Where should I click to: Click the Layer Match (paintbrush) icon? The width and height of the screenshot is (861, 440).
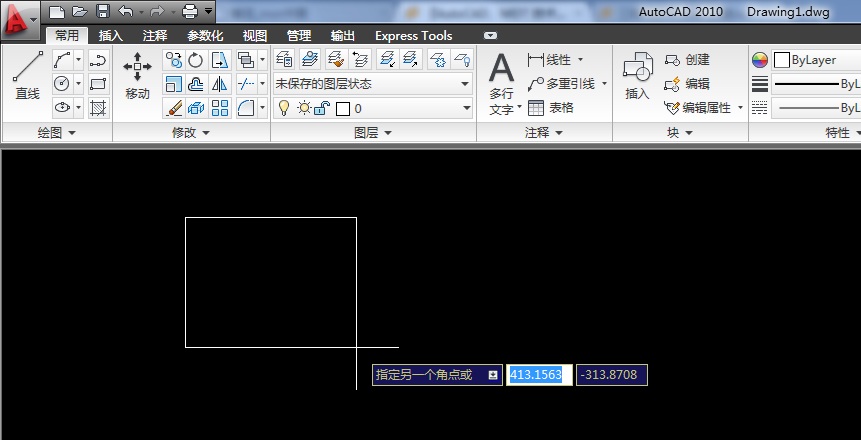336,59
